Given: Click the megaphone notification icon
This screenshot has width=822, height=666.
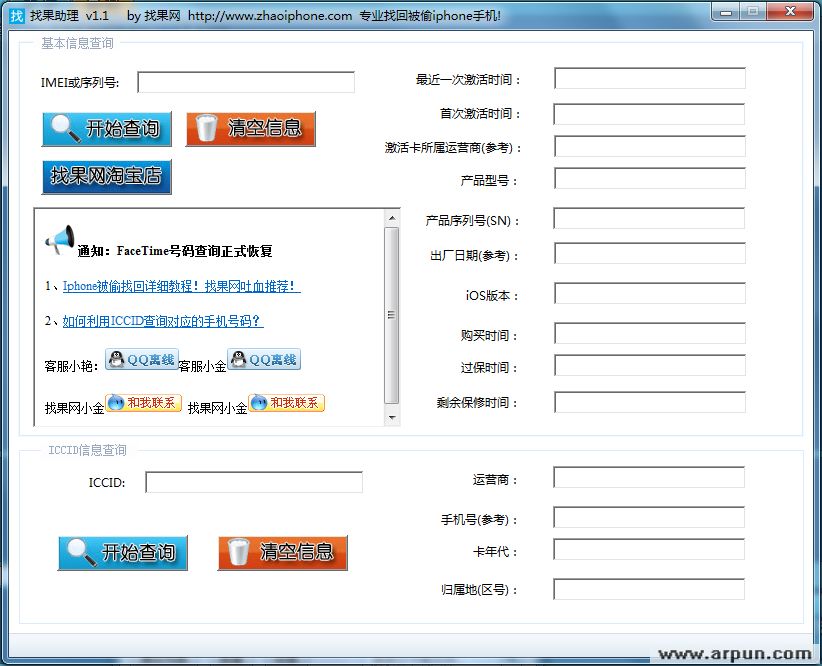Looking at the screenshot, I should [x=59, y=240].
